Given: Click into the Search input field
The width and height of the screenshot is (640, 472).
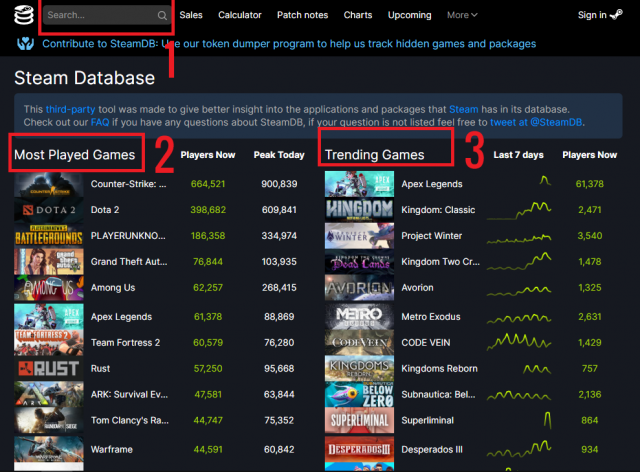Looking at the screenshot, I should (x=100, y=16).
